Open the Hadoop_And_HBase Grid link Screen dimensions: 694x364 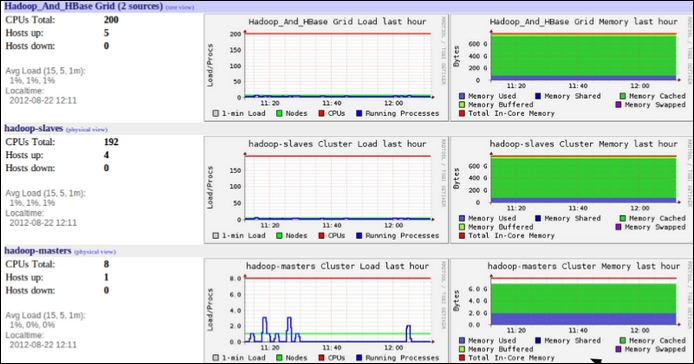pyautogui.click(x=84, y=7)
